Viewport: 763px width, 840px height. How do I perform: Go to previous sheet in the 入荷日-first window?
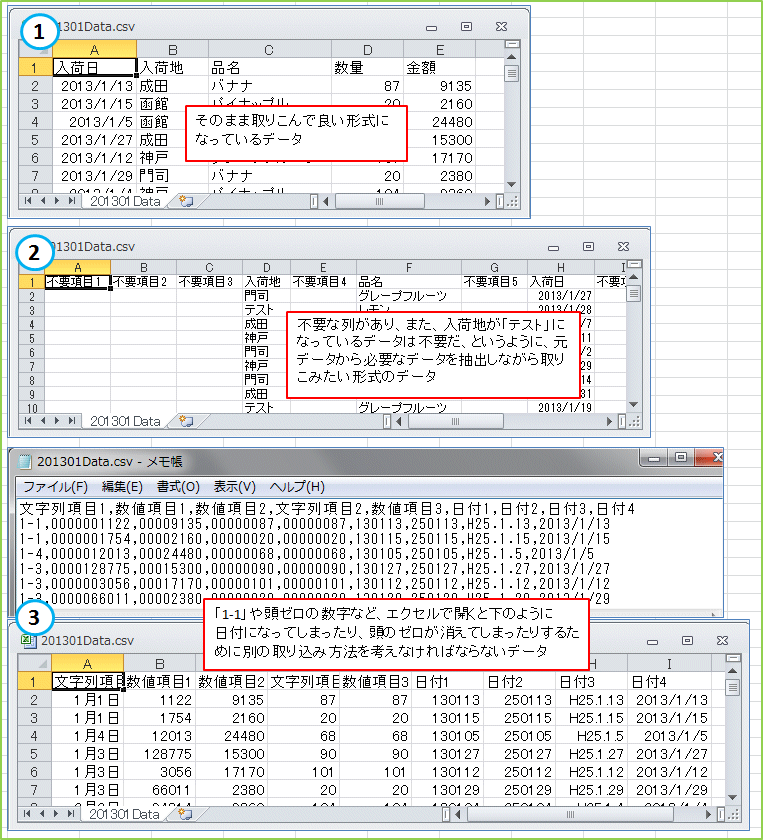coord(43,201)
